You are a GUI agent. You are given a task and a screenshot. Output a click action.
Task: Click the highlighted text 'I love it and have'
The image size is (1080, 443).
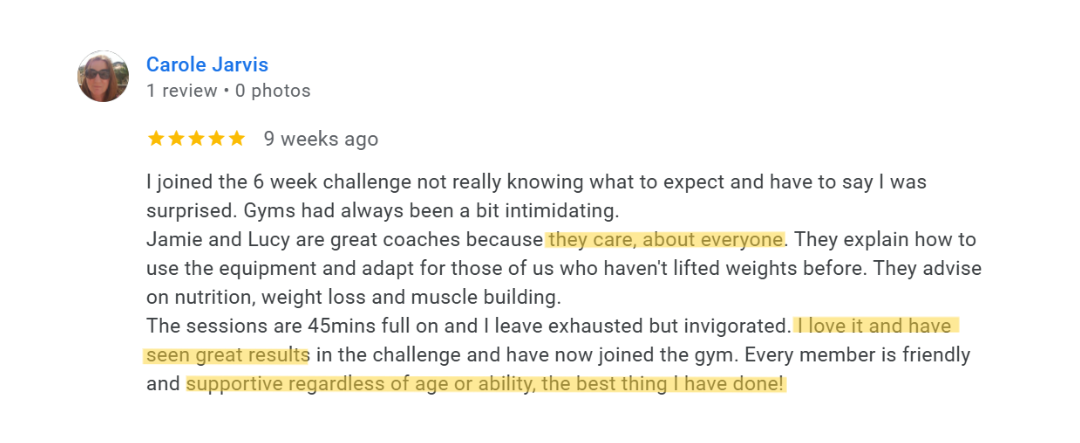(877, 326)
